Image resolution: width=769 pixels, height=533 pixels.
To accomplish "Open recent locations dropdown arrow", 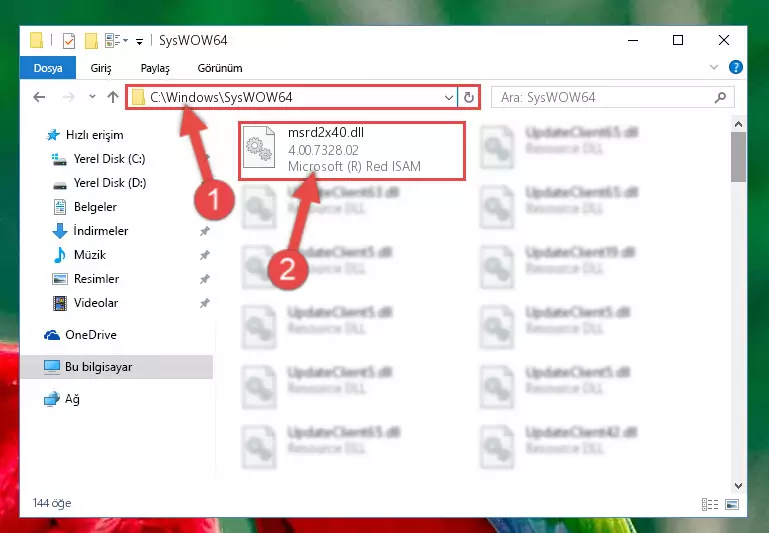I will 92,97.
